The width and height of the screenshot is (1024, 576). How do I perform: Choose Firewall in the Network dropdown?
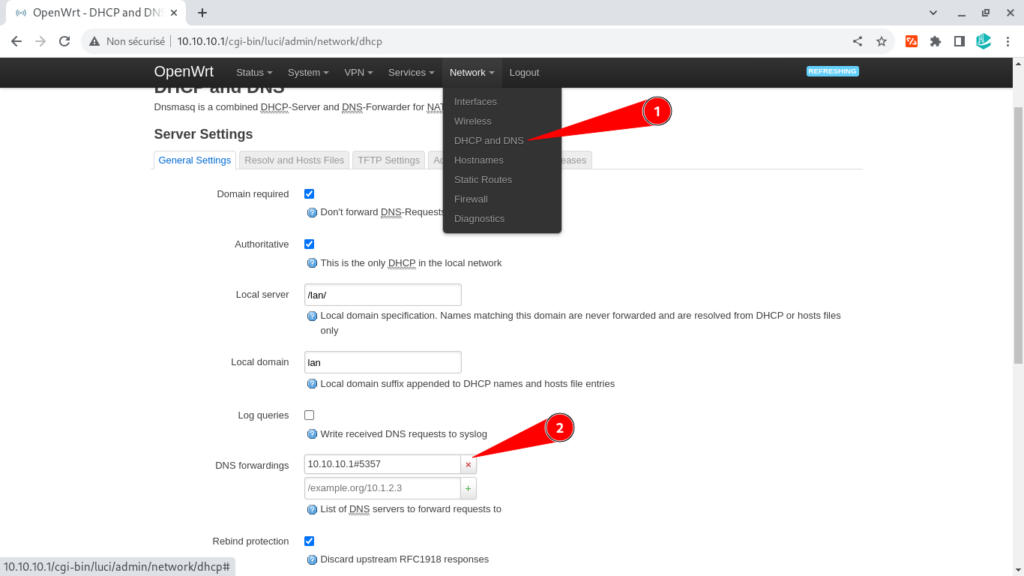click(471, 199)
